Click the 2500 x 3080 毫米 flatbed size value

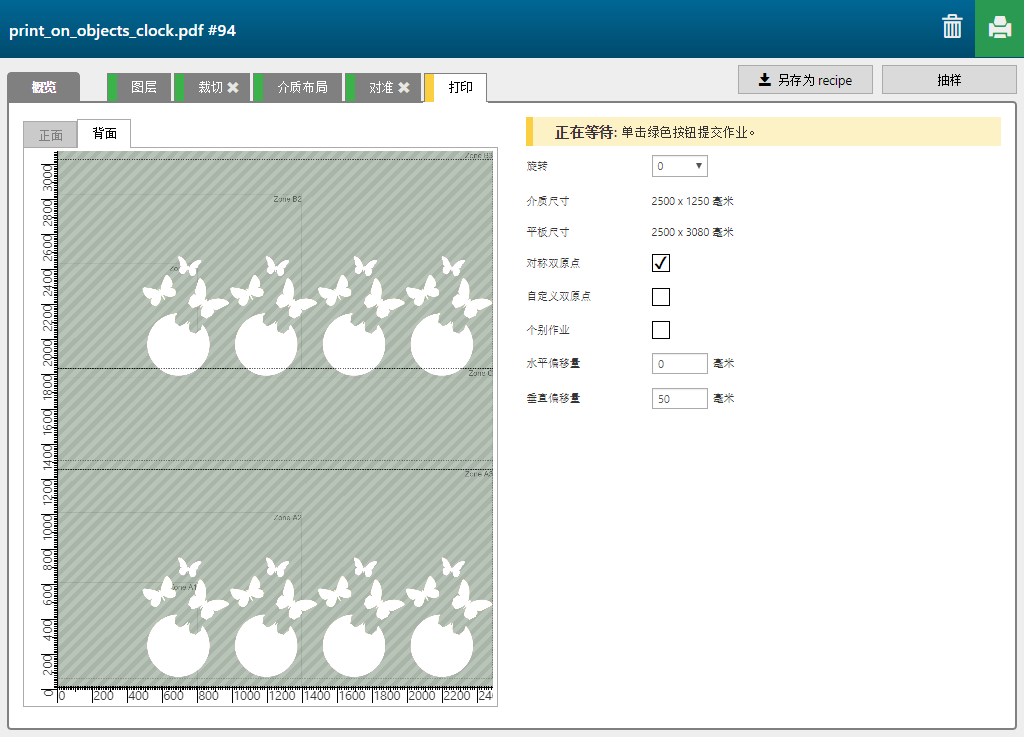tap(692, 232)
